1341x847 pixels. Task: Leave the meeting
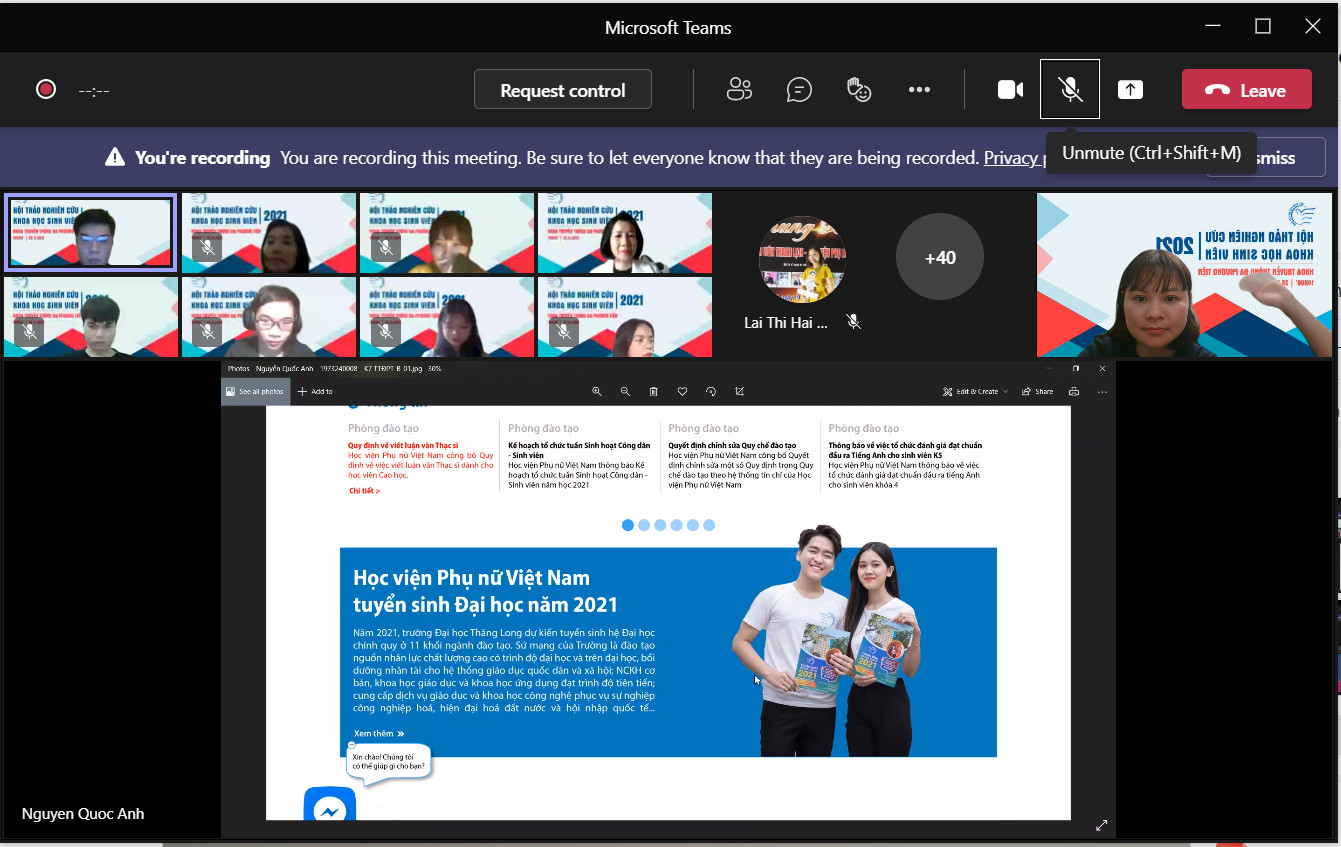click(x=1246, y=90)
